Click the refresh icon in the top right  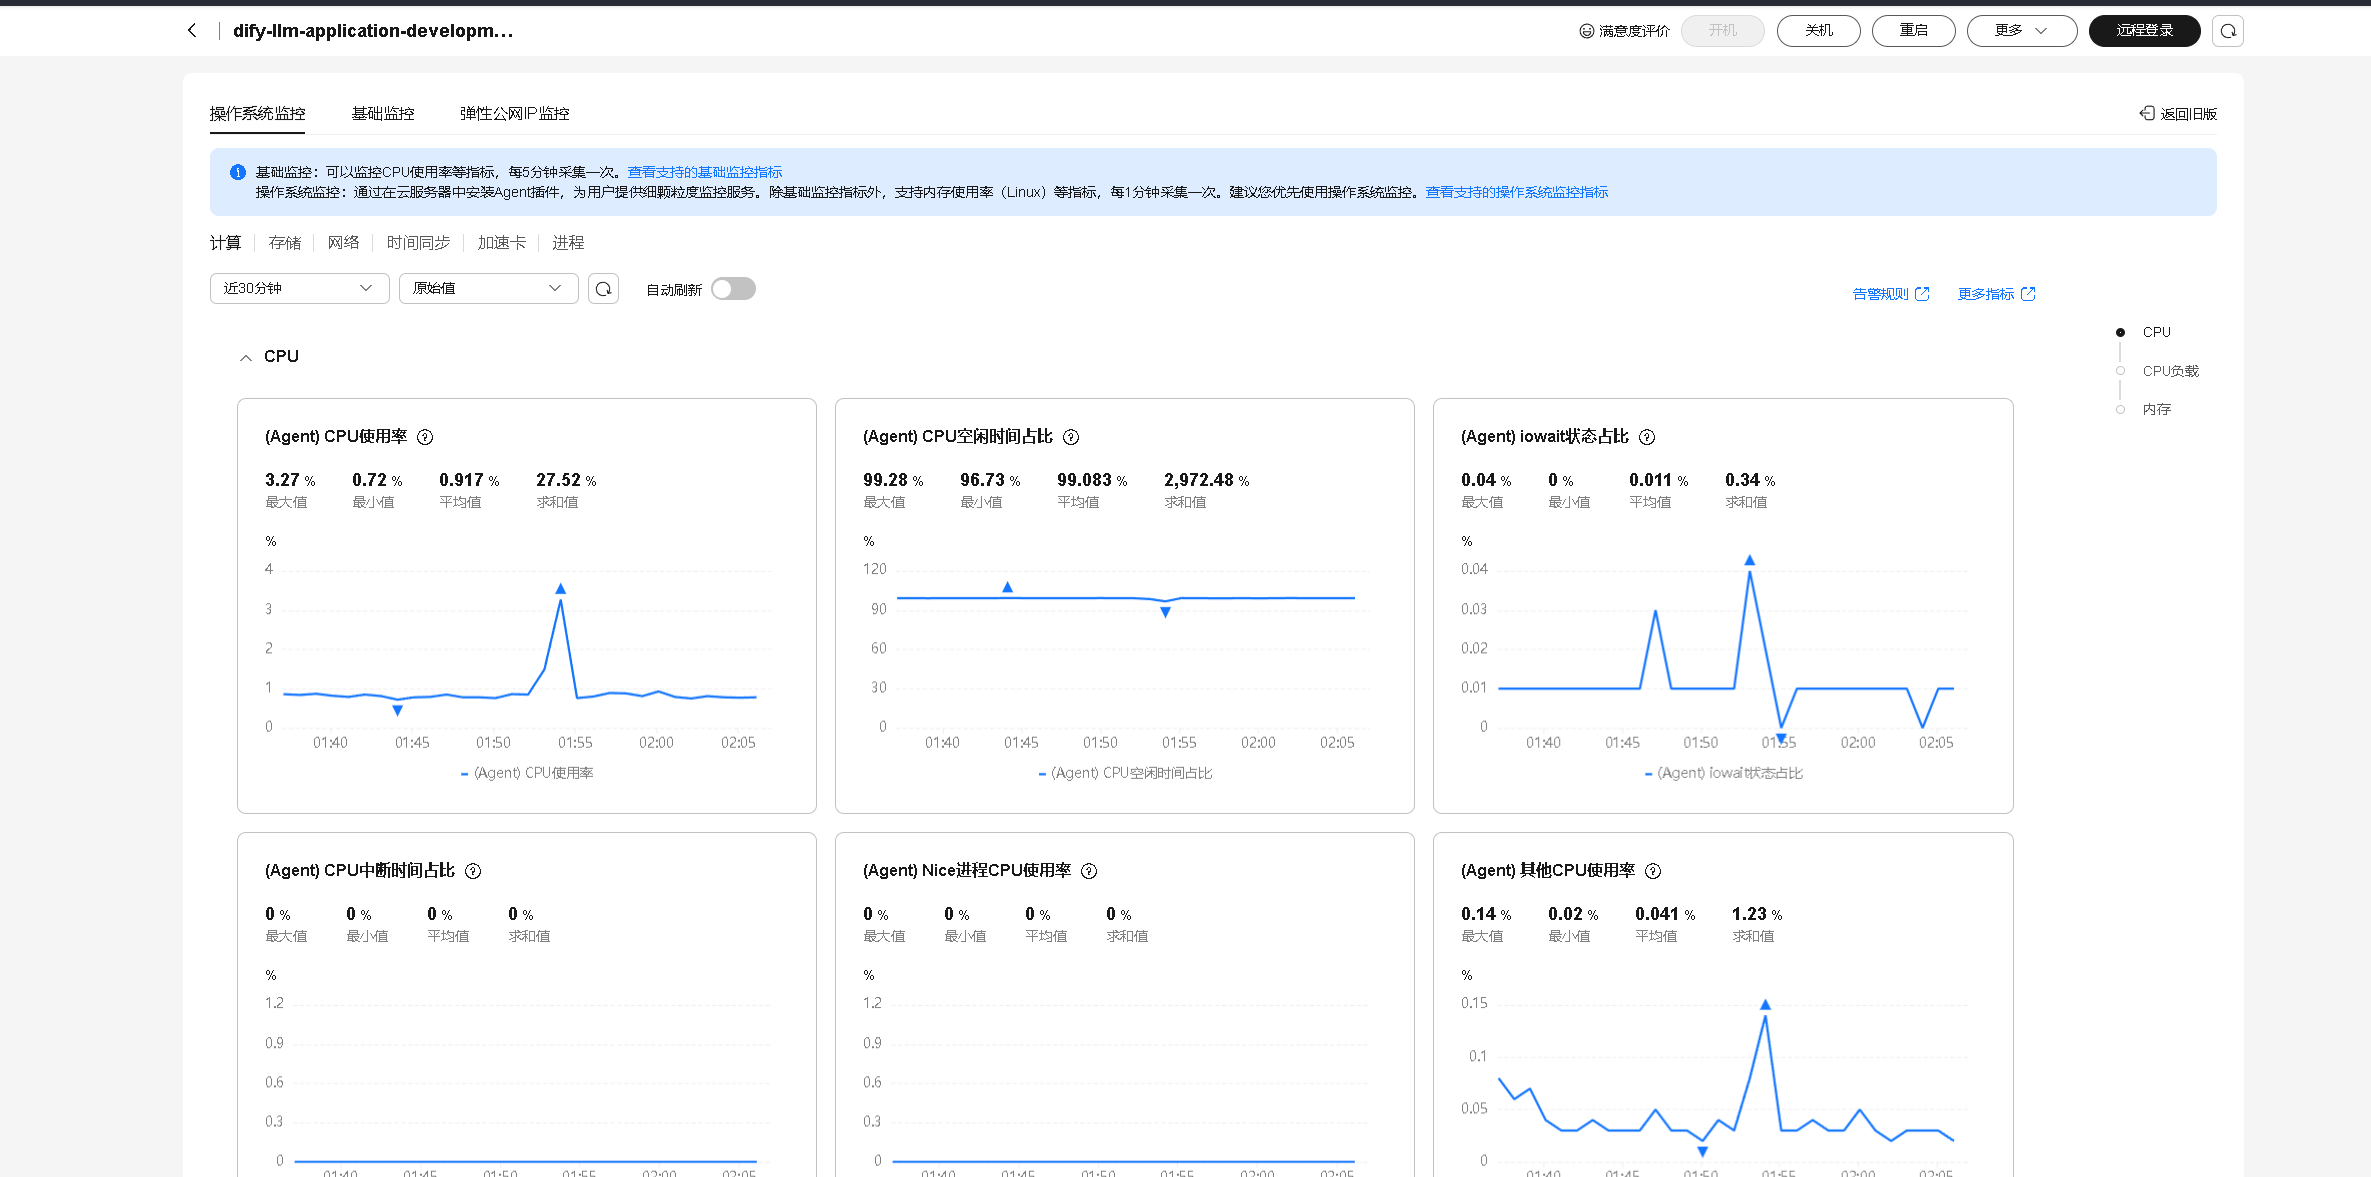pos(2228,31)
